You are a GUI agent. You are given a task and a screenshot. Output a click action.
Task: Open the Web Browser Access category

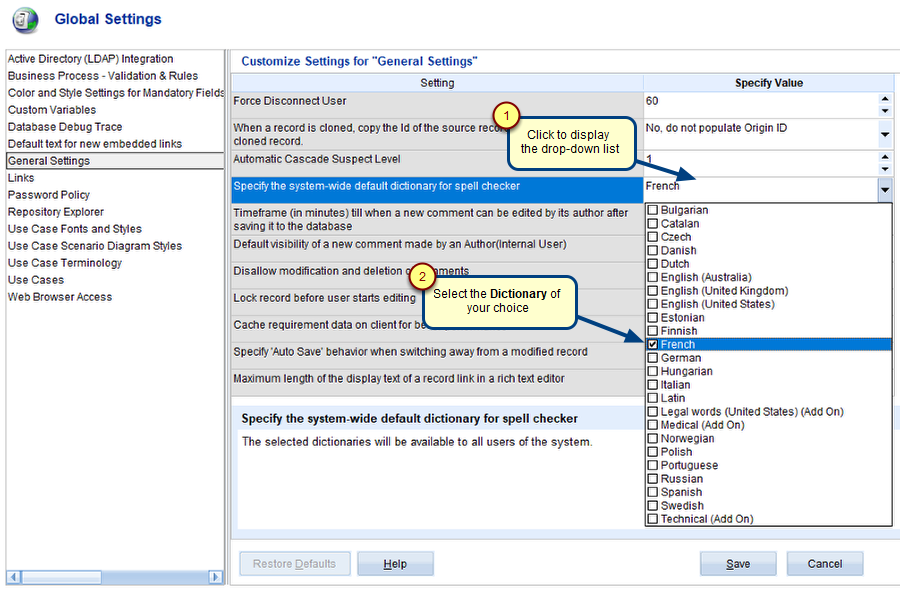pos(60,297)
